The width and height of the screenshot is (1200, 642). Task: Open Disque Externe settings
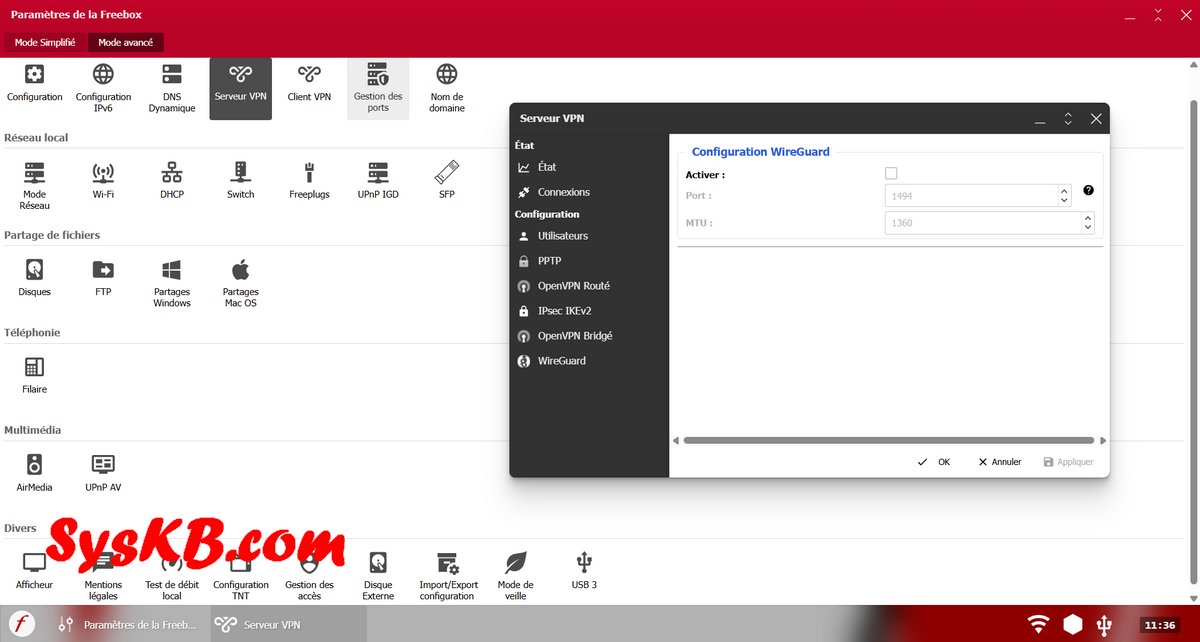(378, 576)
